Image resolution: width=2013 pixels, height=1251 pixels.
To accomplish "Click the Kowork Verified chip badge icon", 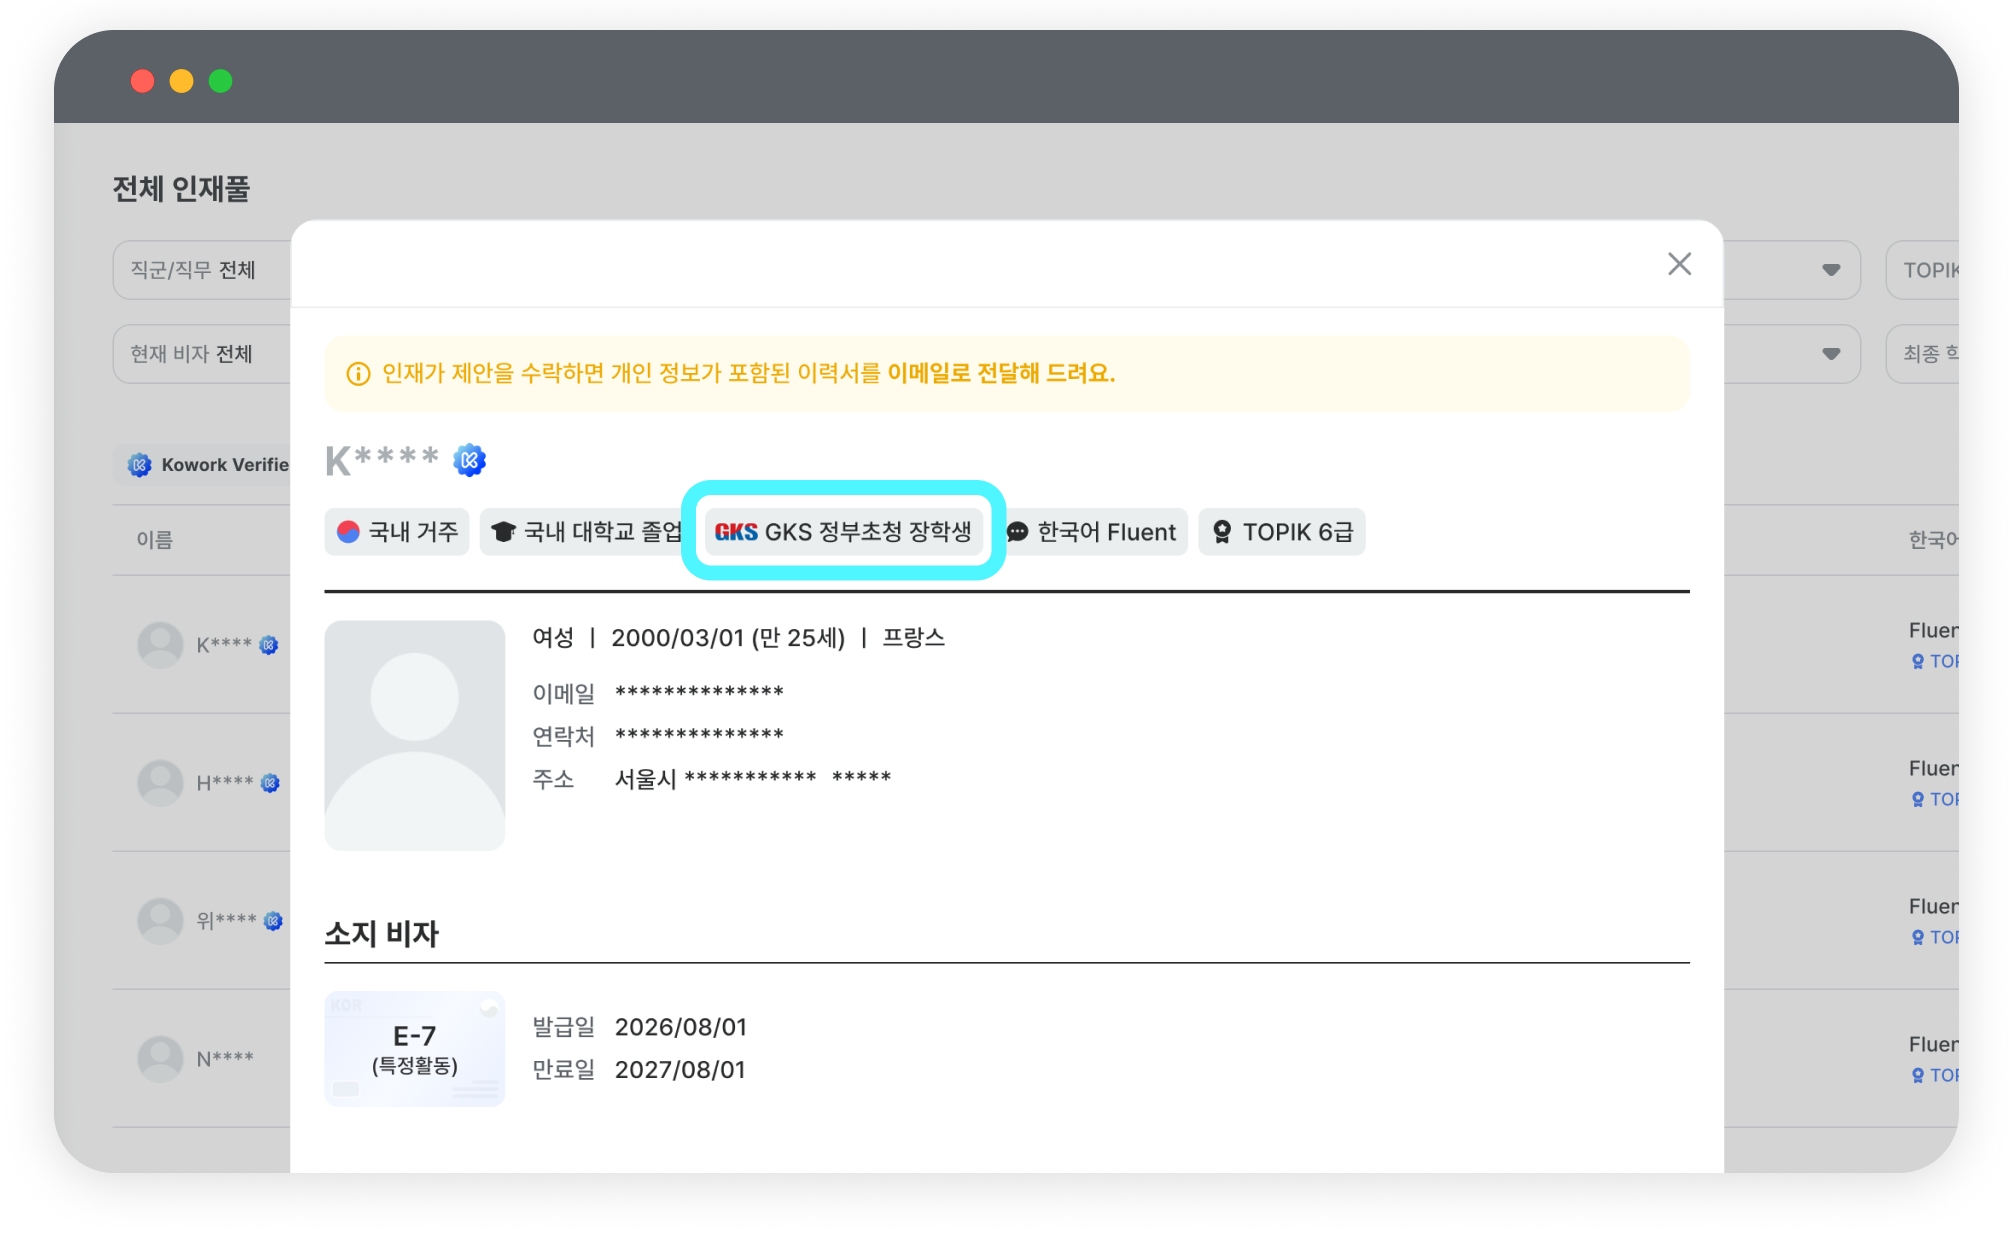I will pyautogui.click(x=140, y=465).
